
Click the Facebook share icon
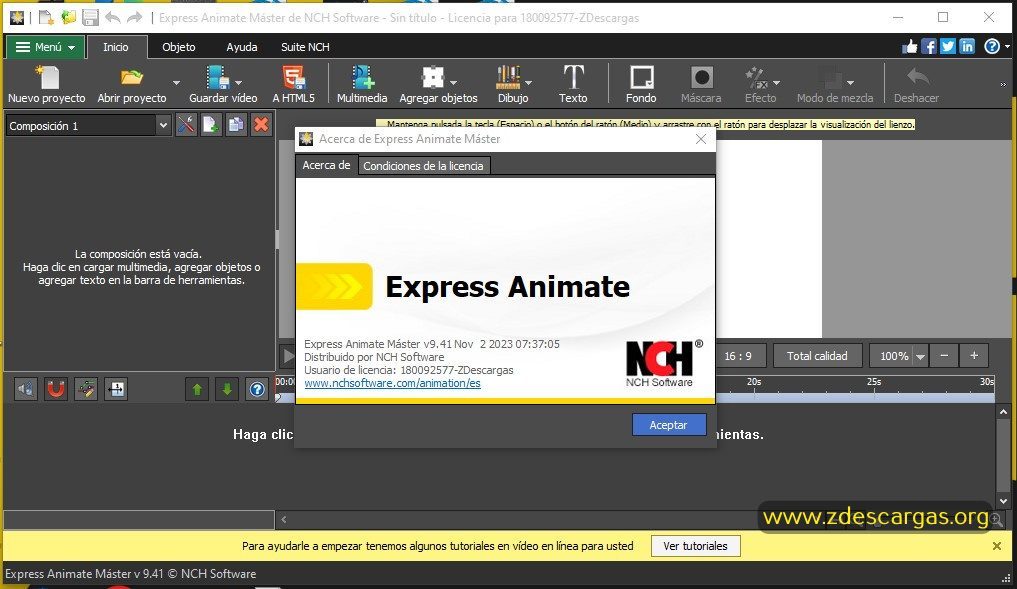tap(929, 46)
